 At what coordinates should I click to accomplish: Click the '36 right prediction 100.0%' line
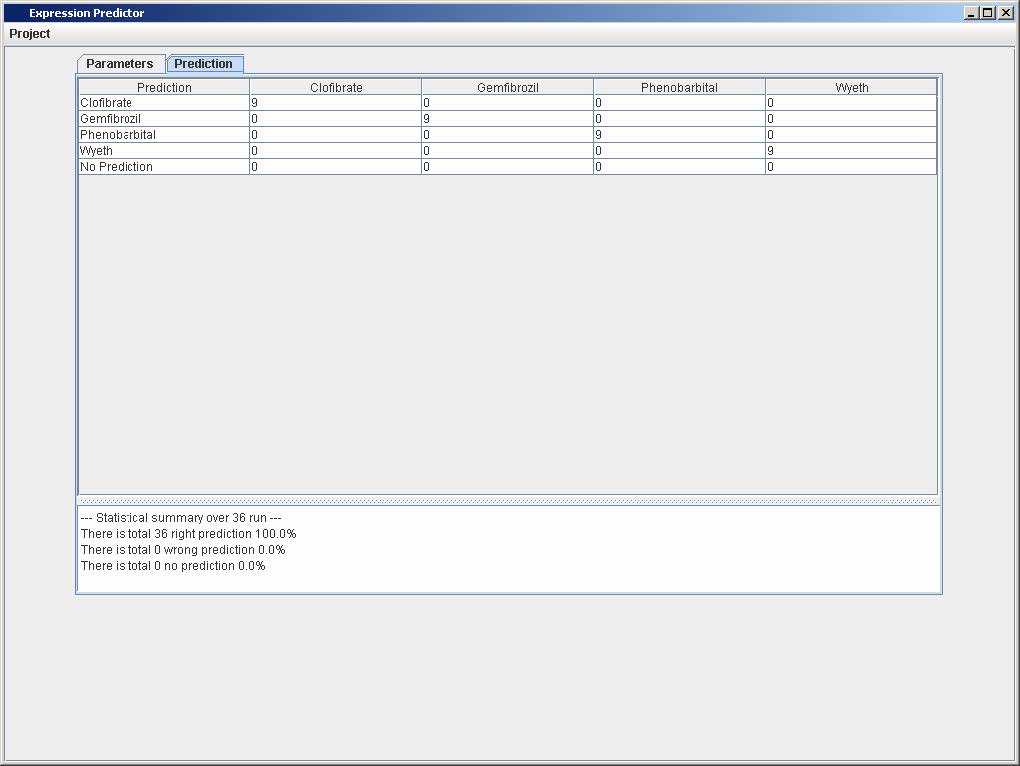coord(189,534)
